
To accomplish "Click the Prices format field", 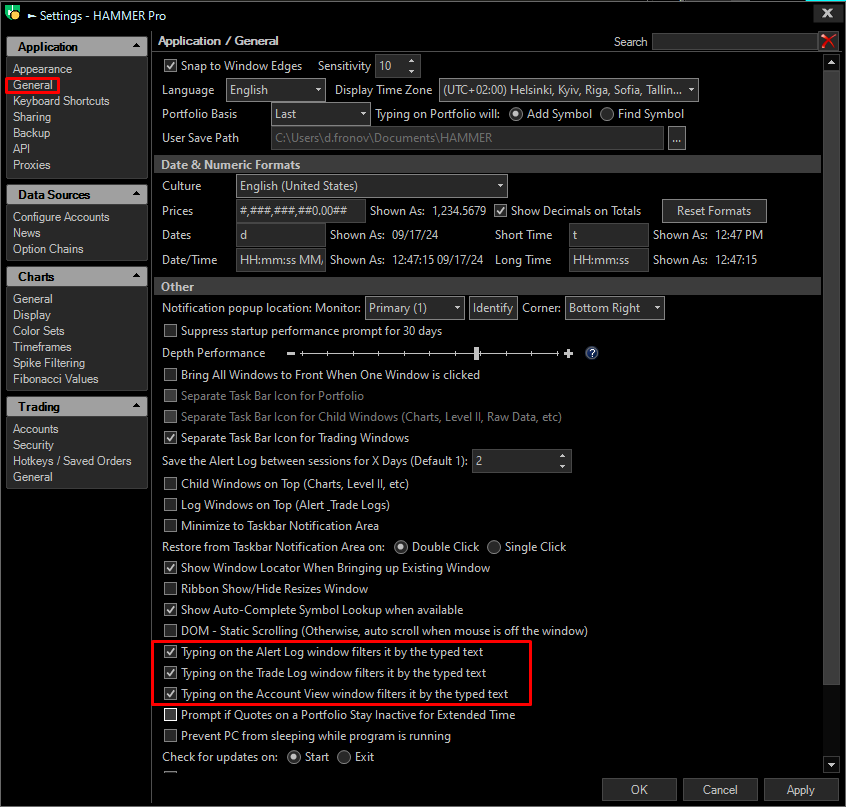I will 301,211.
